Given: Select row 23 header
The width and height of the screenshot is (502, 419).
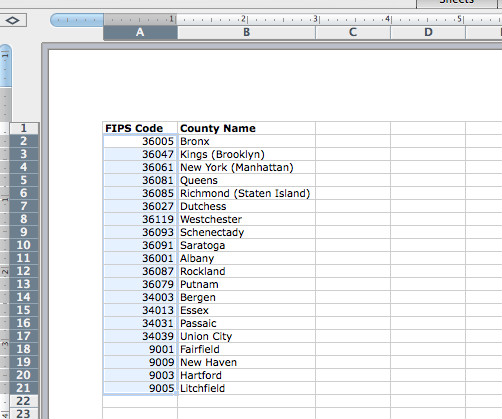Looking at the screenshot, I should pos(24,413).
